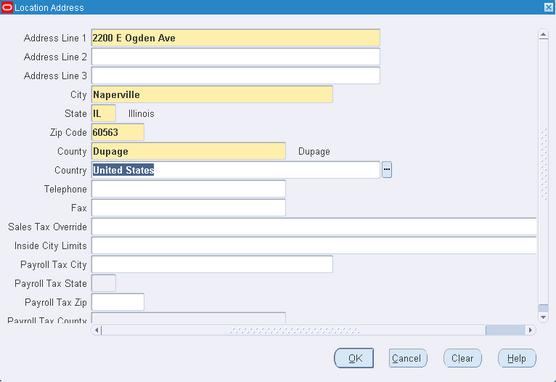Screen dimensions: 556x382
Task: Edit the City field containing Naperville
Action: pyautogui.click(x=212, y=95)
